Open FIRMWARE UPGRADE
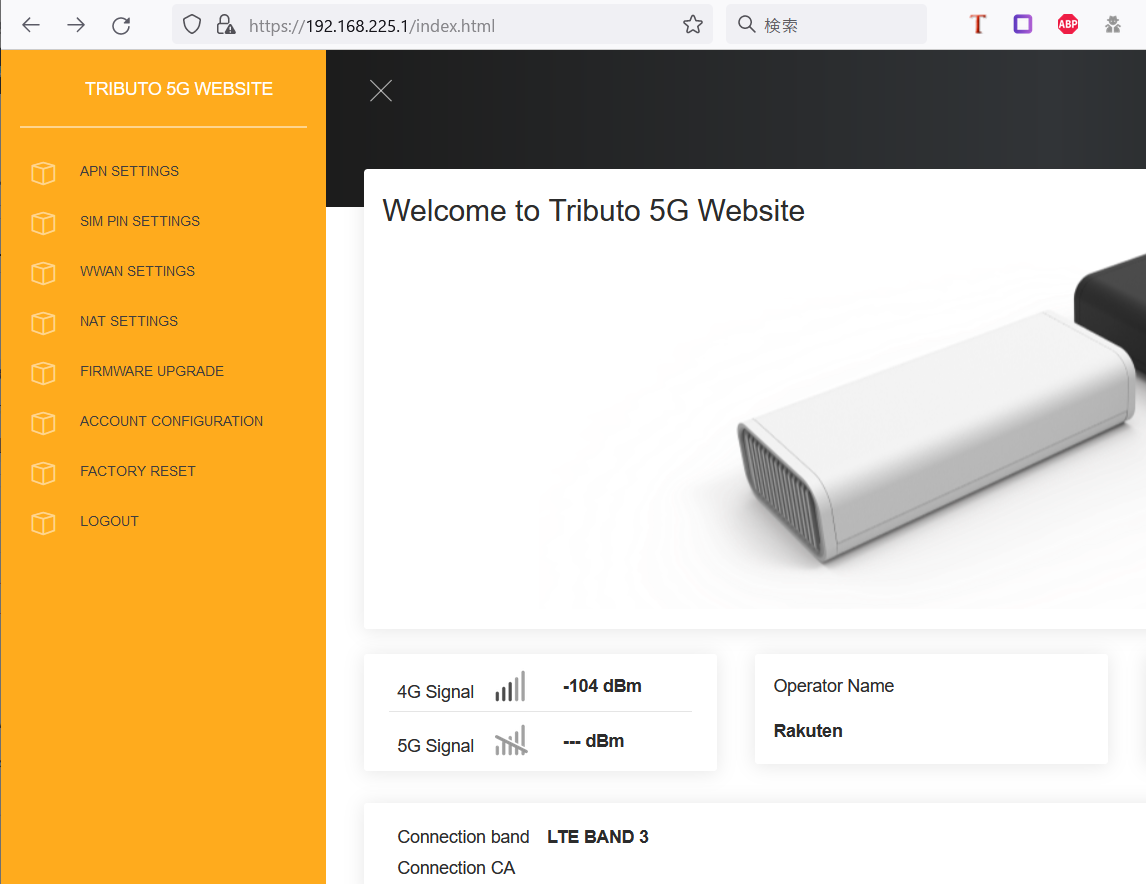Screen dimensions: 1146x884 pyautogui.click(x=152, y=371)
